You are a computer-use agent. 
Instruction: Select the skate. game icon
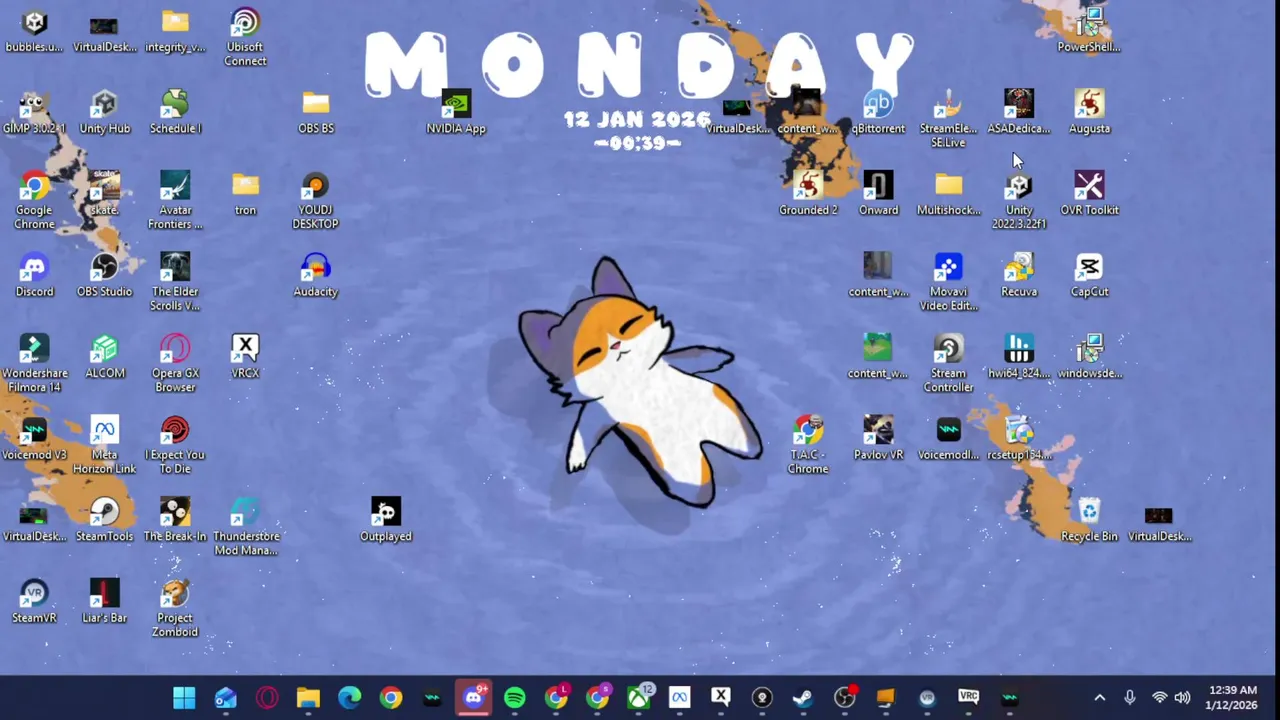click(x=104, y=194)
